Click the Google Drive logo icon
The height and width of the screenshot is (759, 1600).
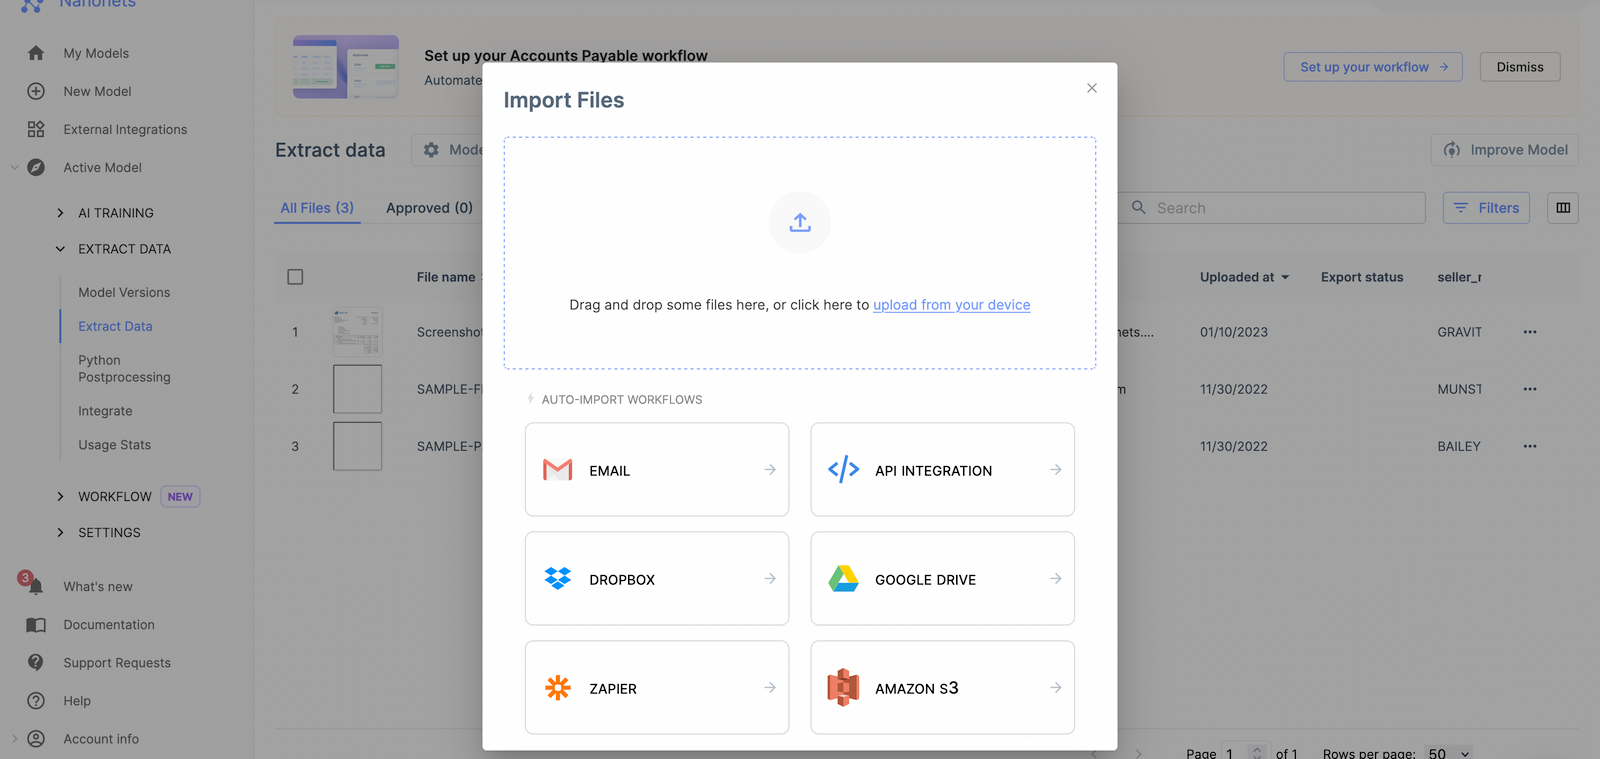click(x=844, y=579)
